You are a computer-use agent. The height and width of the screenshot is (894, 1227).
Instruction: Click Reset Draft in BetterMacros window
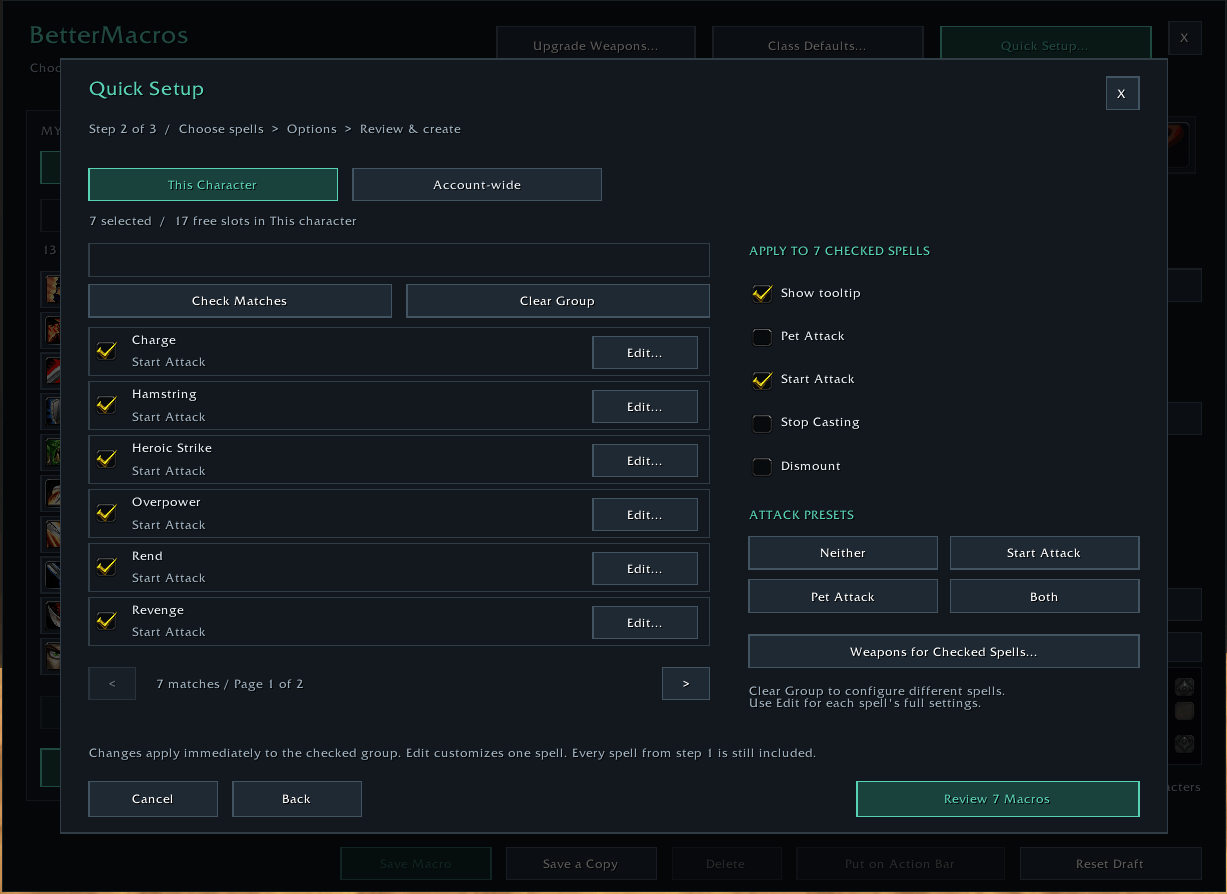pos(1111,864)
